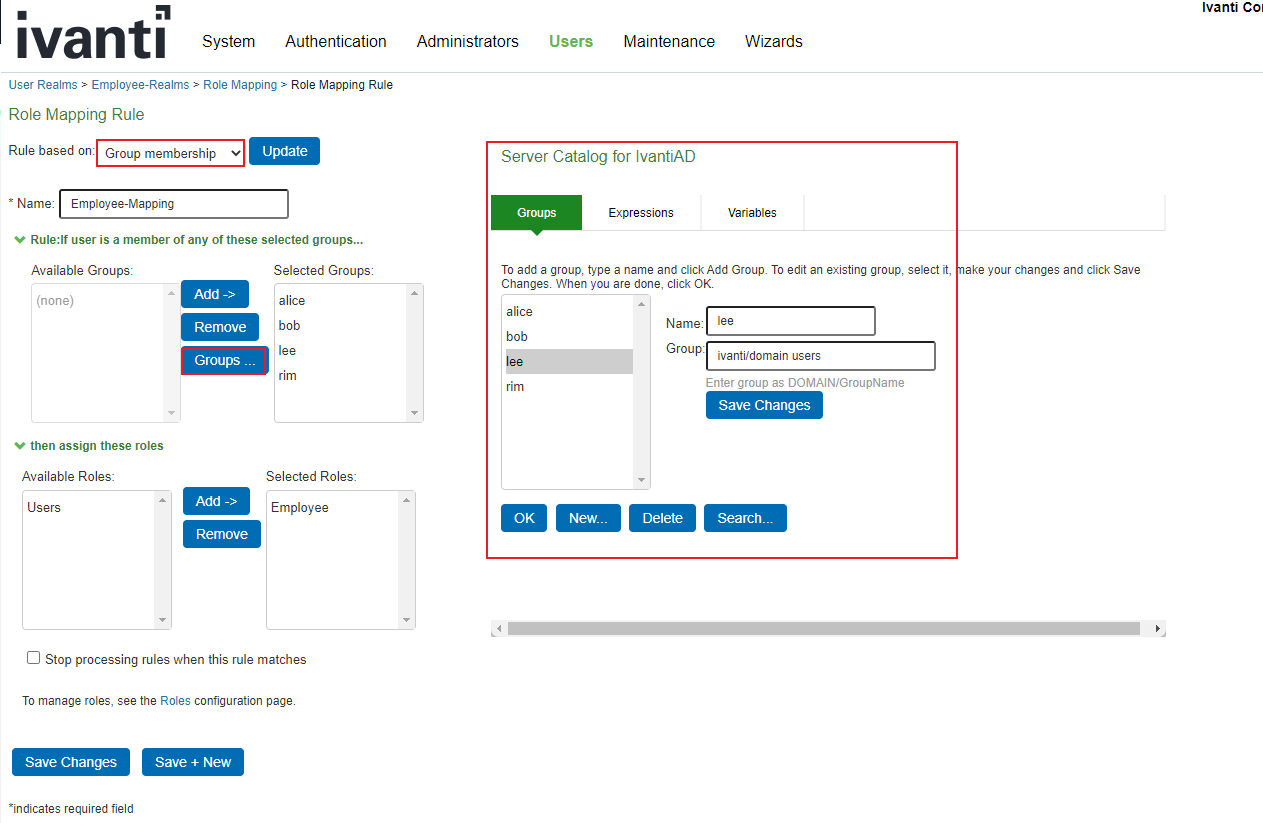Switch to the Expressions tab

[x=640, y=213]
